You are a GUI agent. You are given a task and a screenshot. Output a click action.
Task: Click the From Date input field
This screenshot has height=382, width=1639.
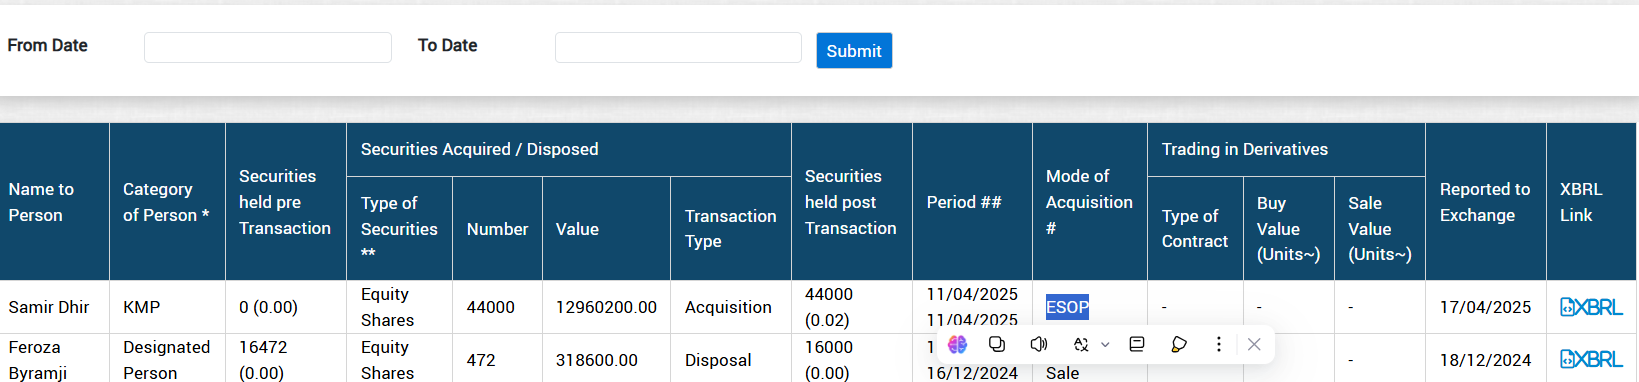(268, 47)
